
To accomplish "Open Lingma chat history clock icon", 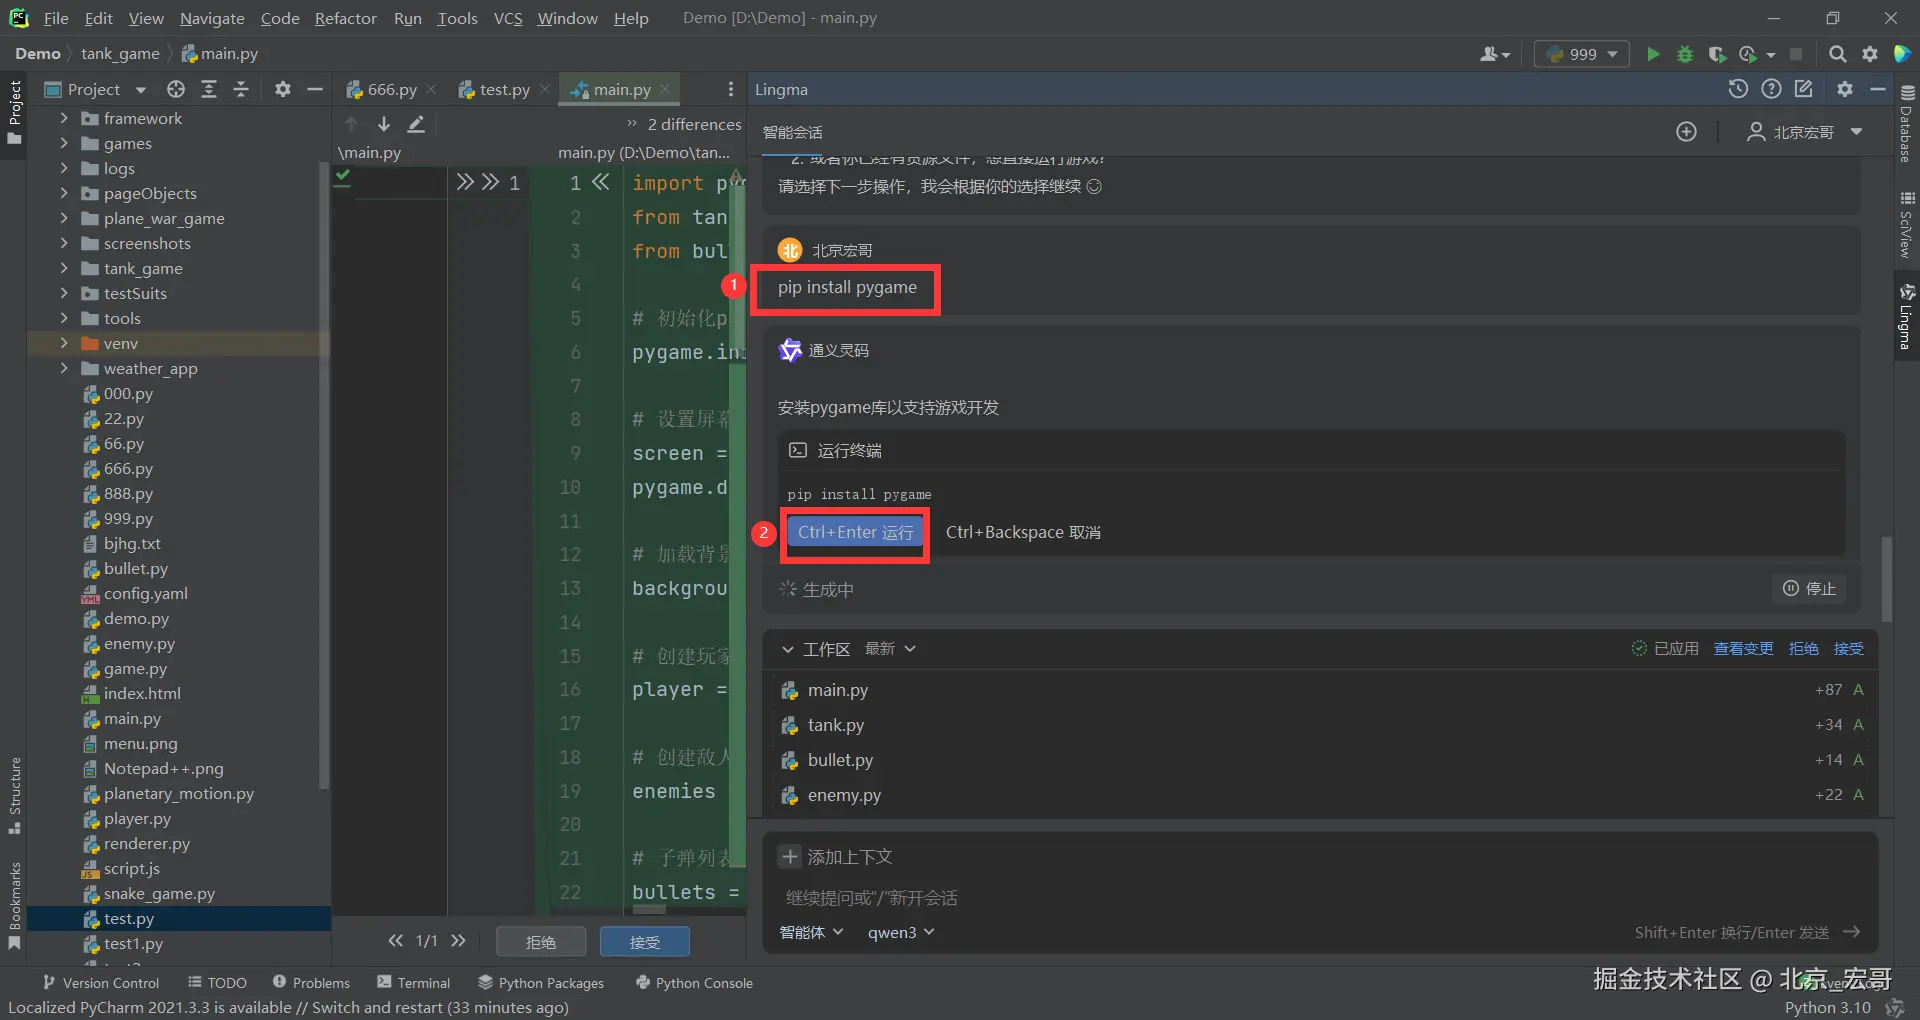I will point(1738,89).
